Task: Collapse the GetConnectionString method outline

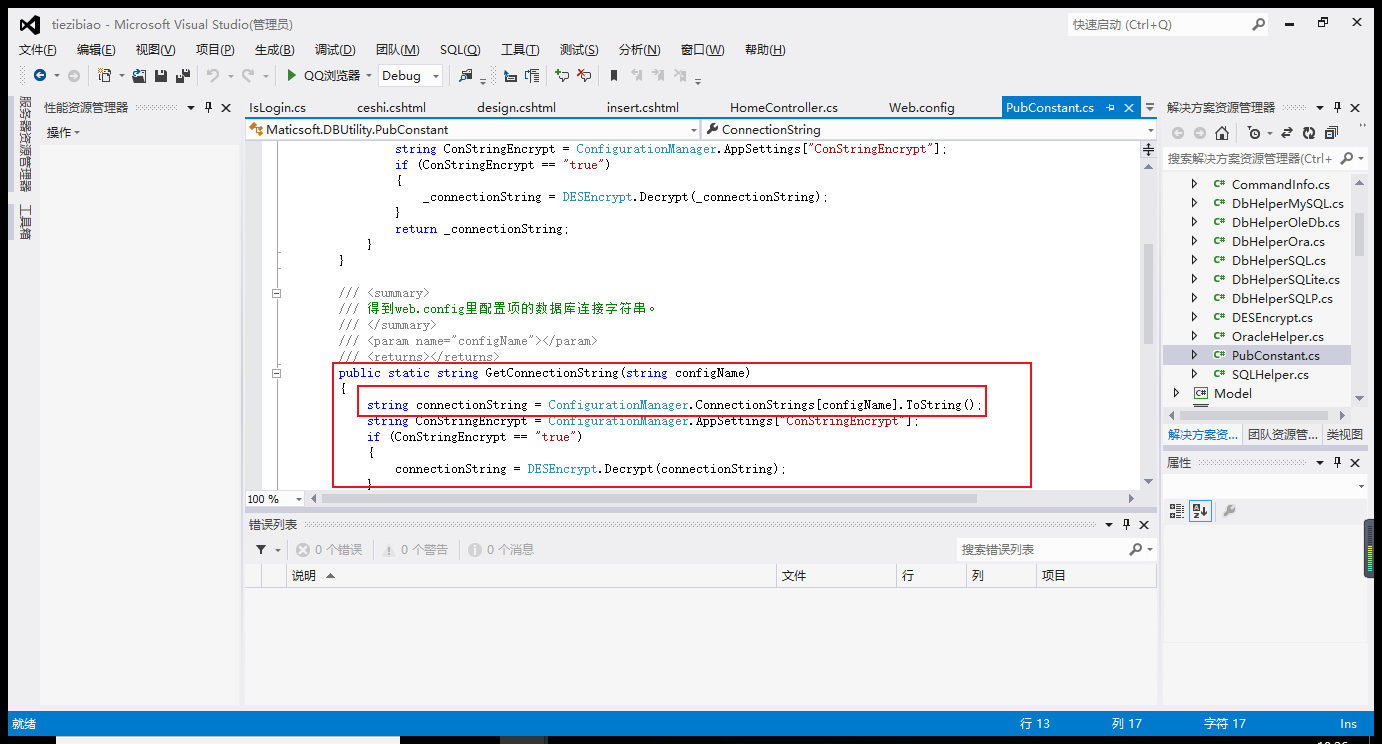Action: tap(276, 373)
